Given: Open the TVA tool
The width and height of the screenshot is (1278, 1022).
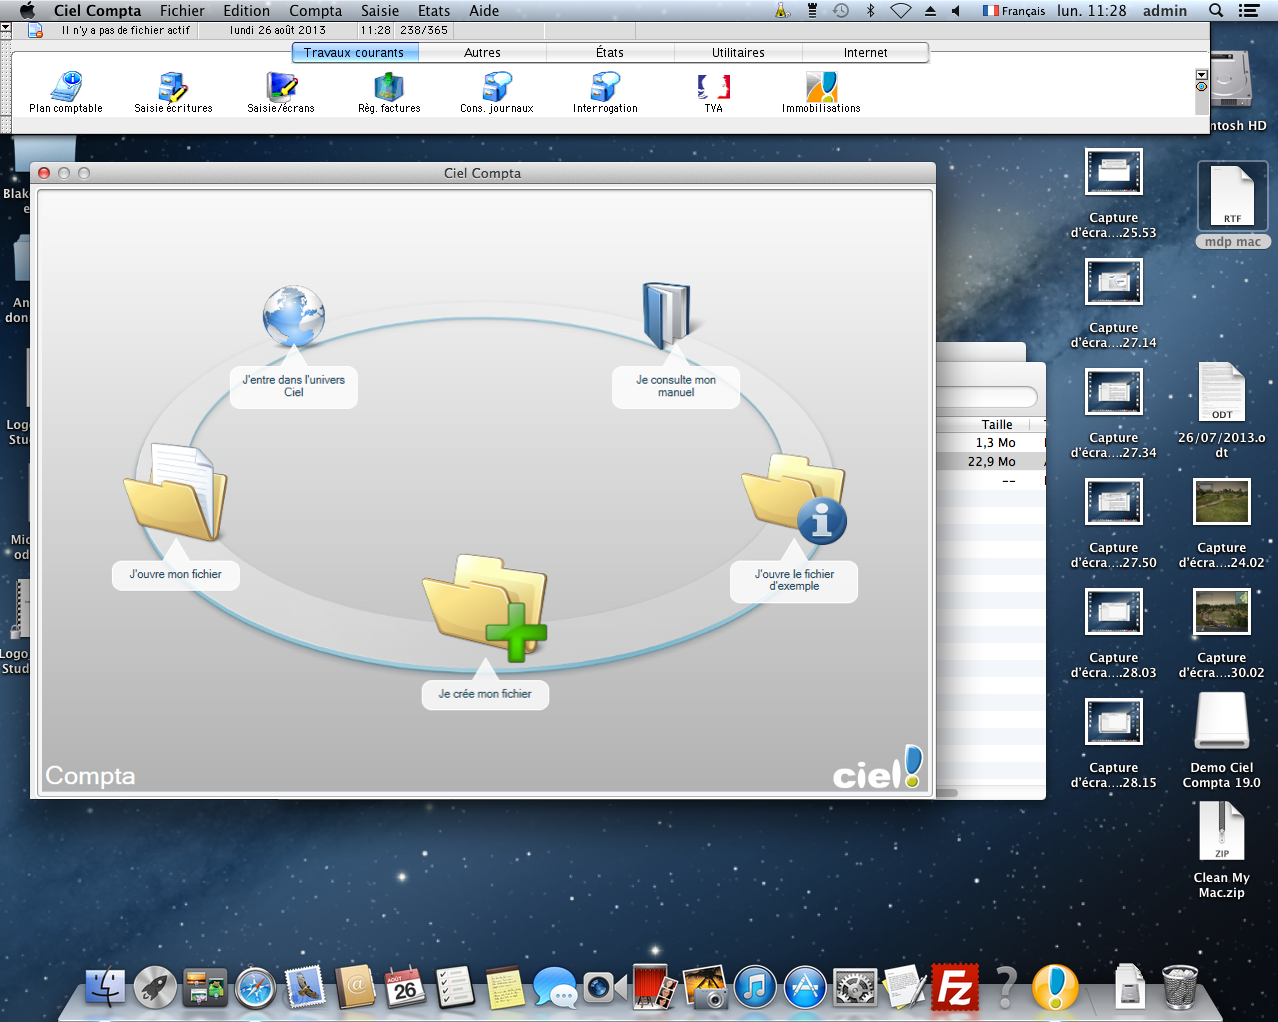Looking at the screenshot, I should 713,93.
